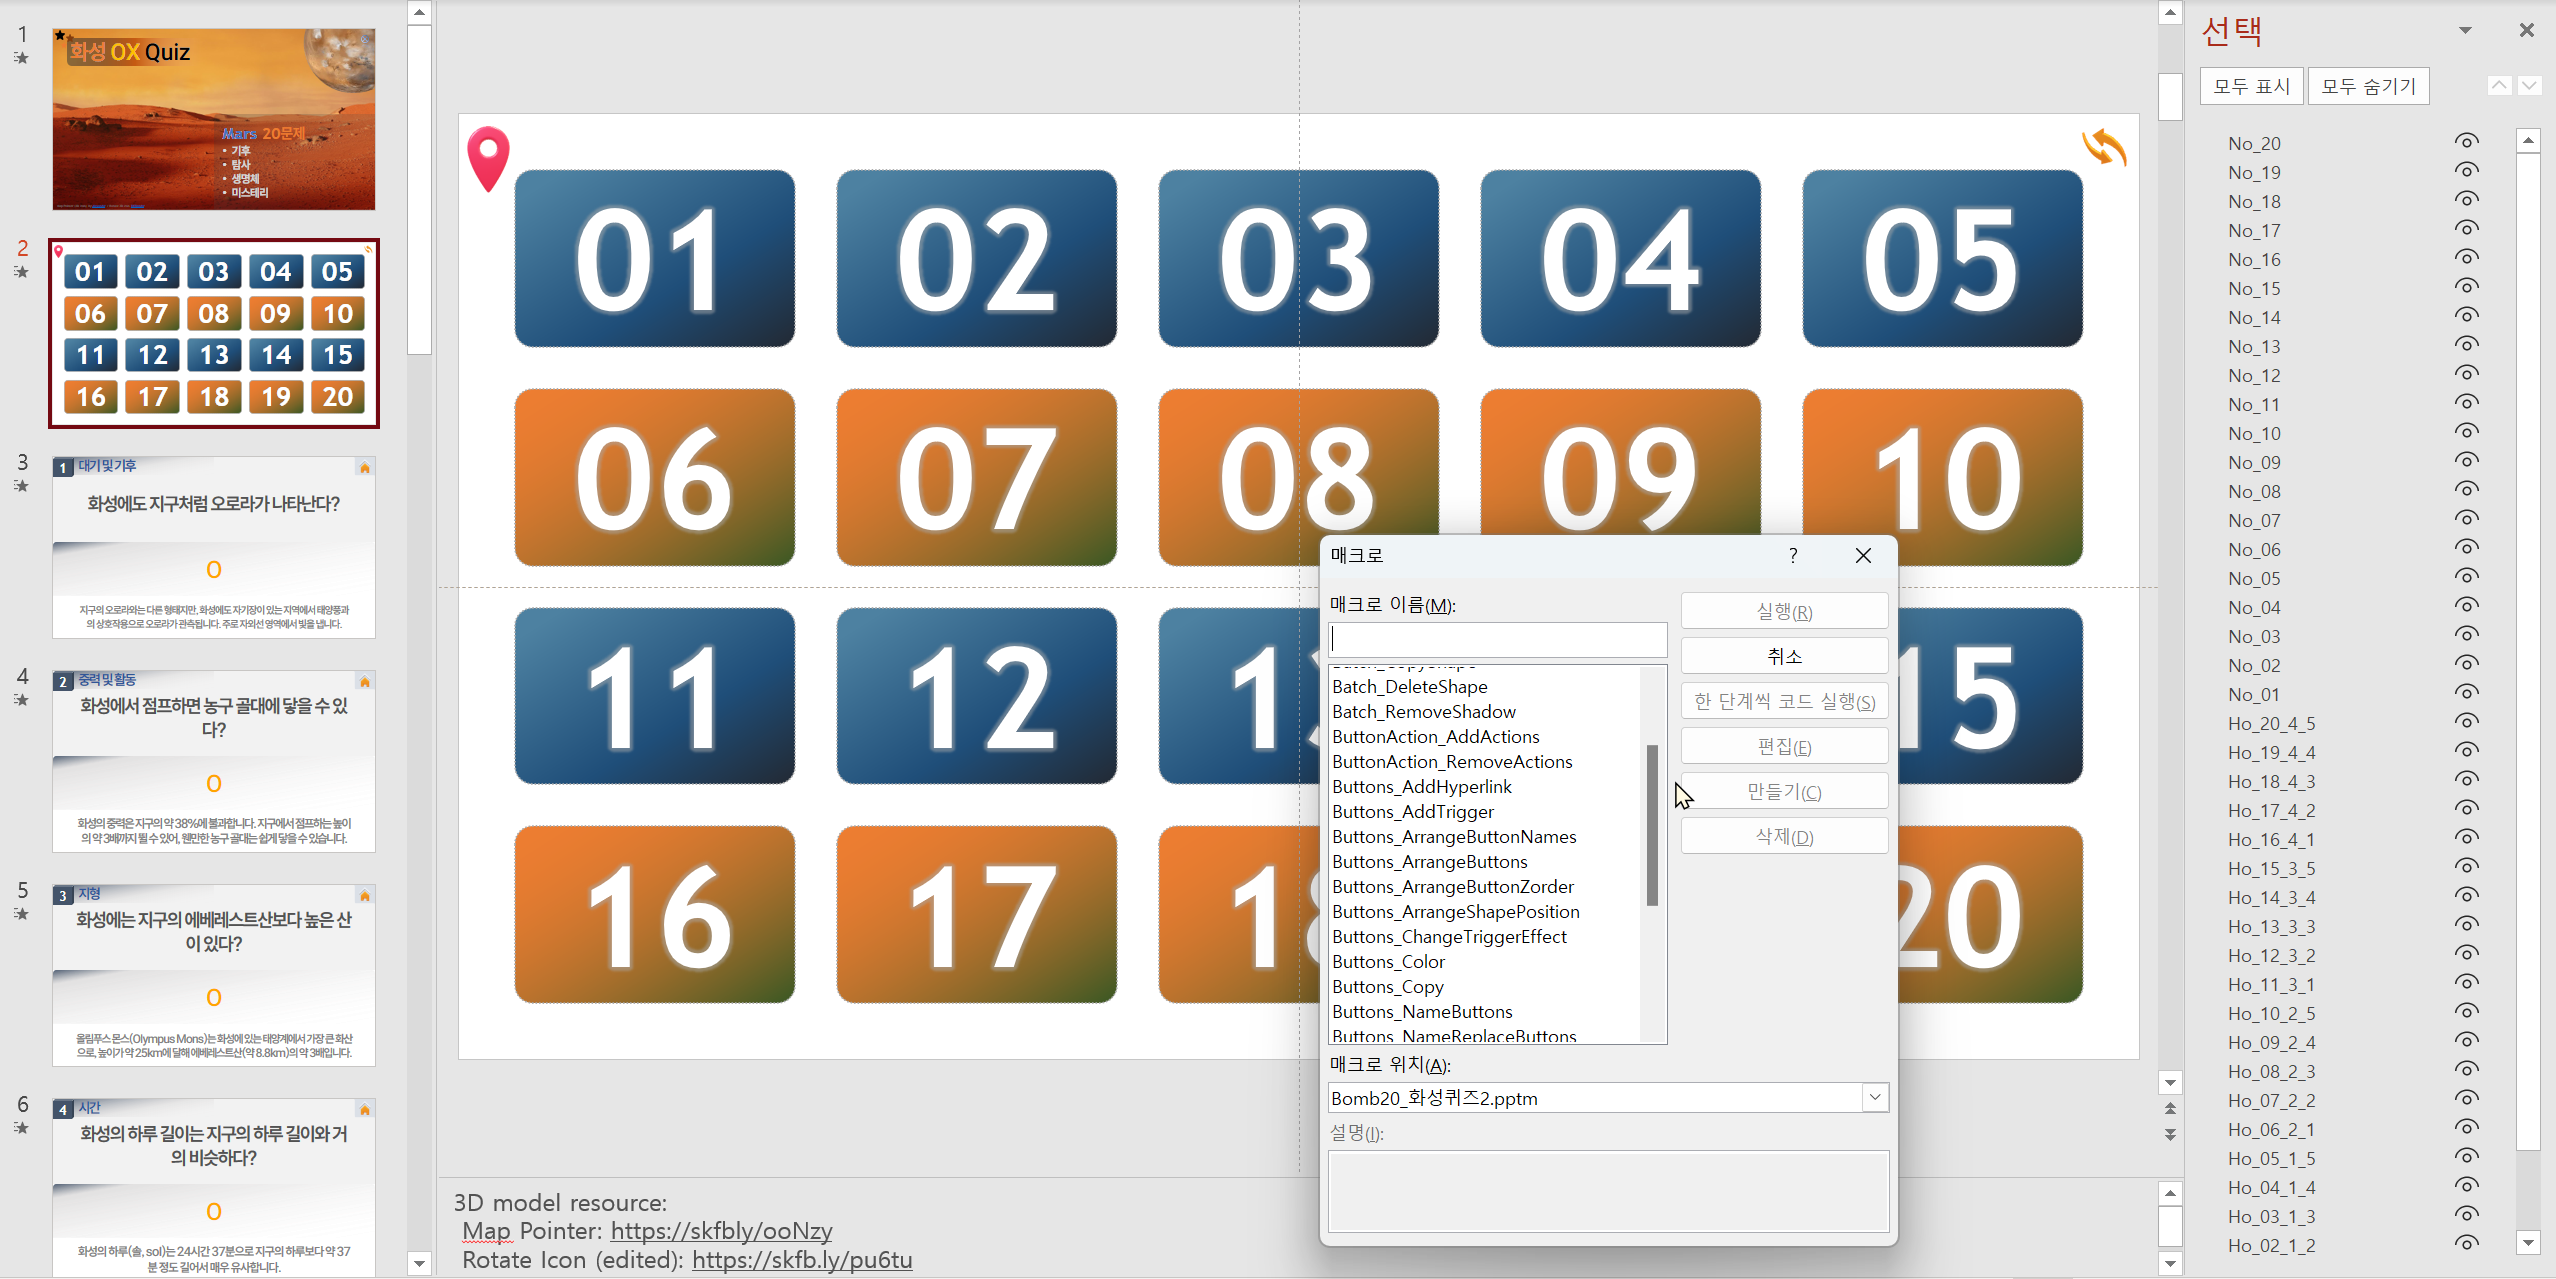Toggle visibility of Ho_15_3_5 object
Image resolution: width=2556 pixels, height=1279 pixels.
pyautogui.click(x=2466, y=867)
